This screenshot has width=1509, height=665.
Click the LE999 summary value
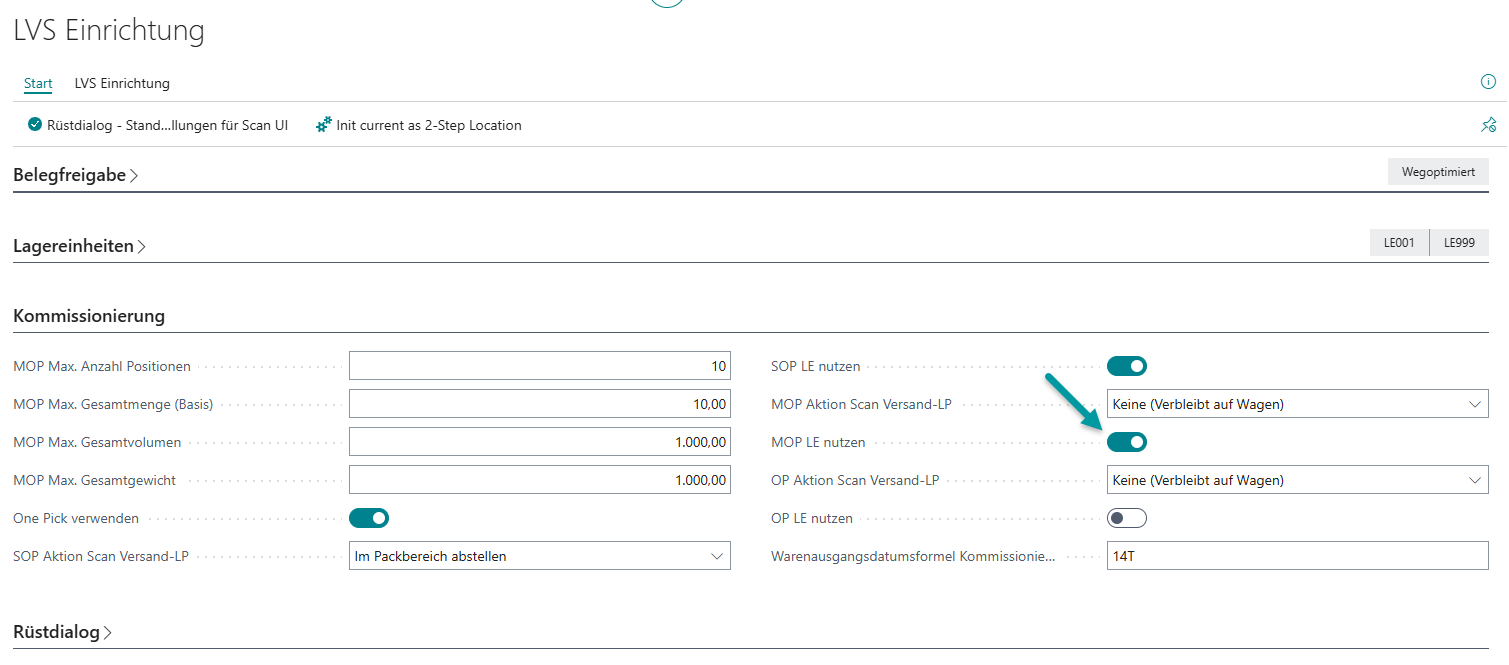pyautogui.click(x=1459, y=243)
